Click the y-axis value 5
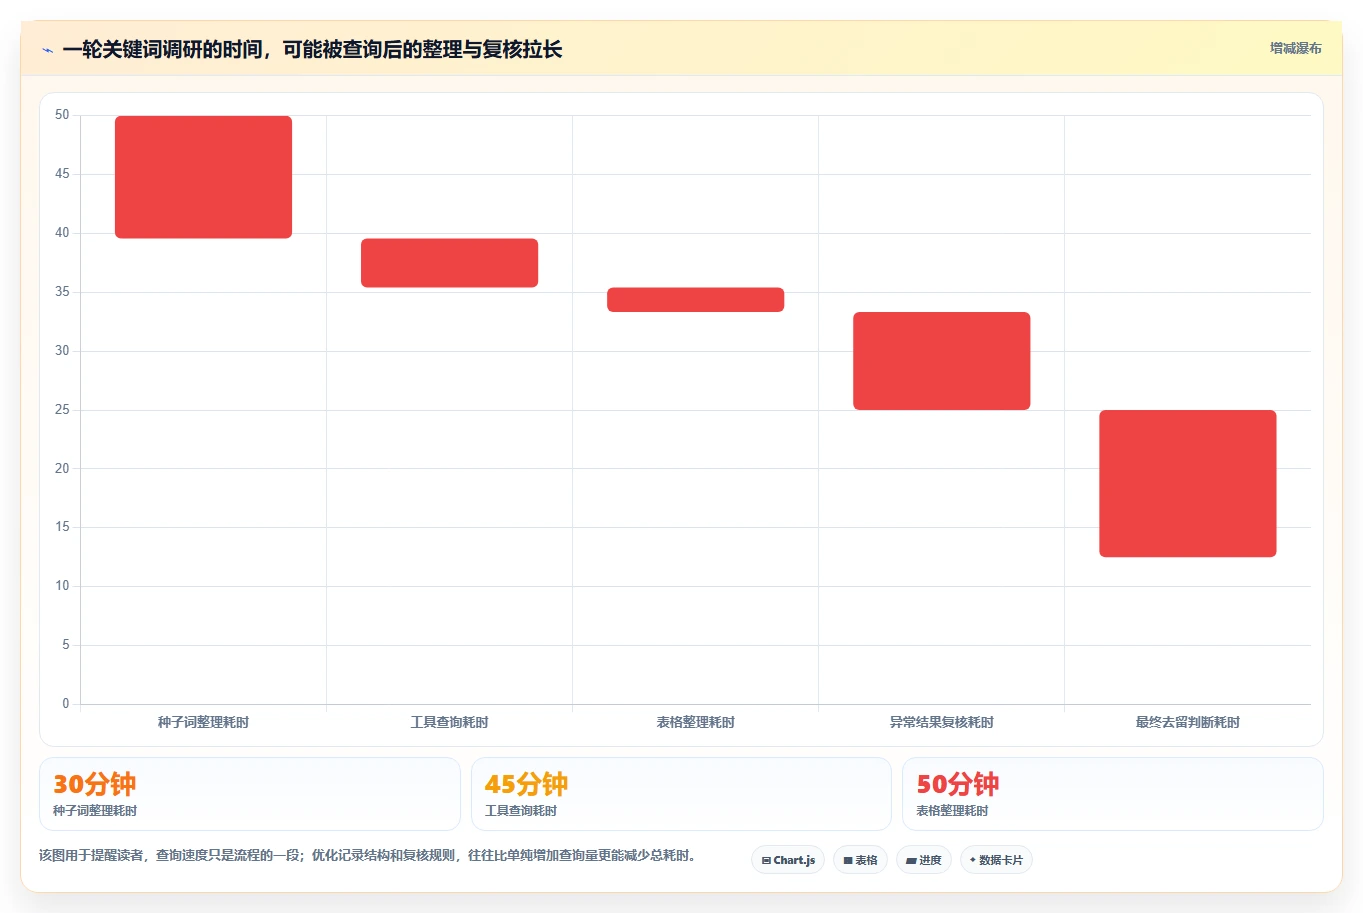 point(66,645)
